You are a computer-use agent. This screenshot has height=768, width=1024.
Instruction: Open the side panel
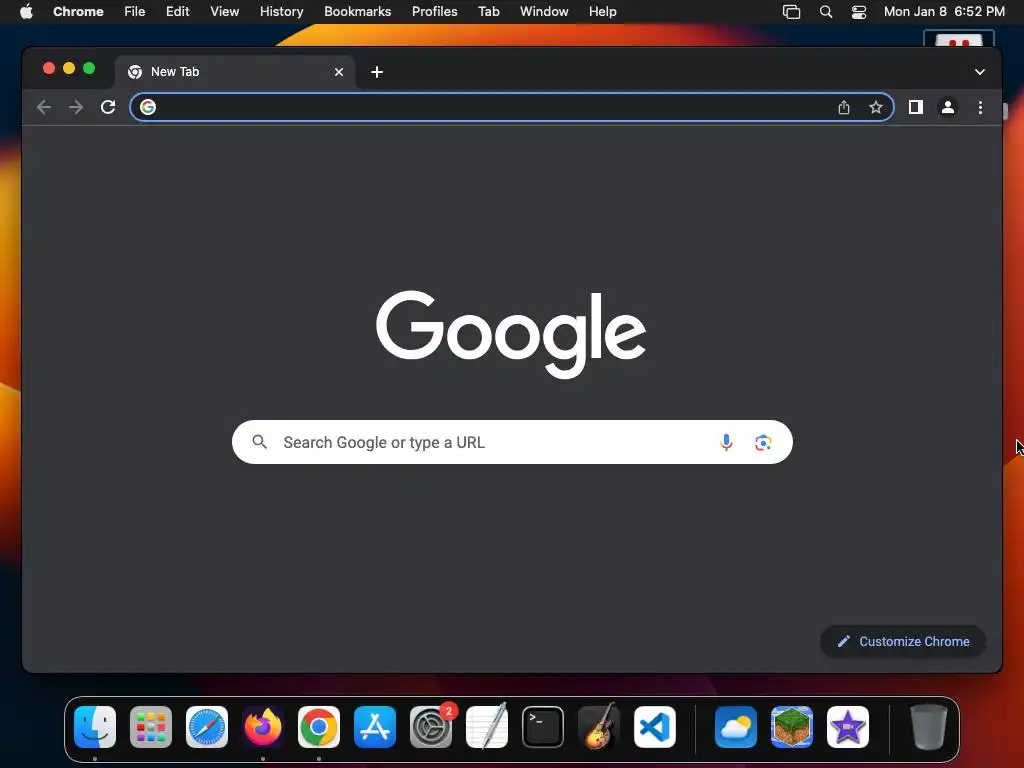tap(916, 107)
